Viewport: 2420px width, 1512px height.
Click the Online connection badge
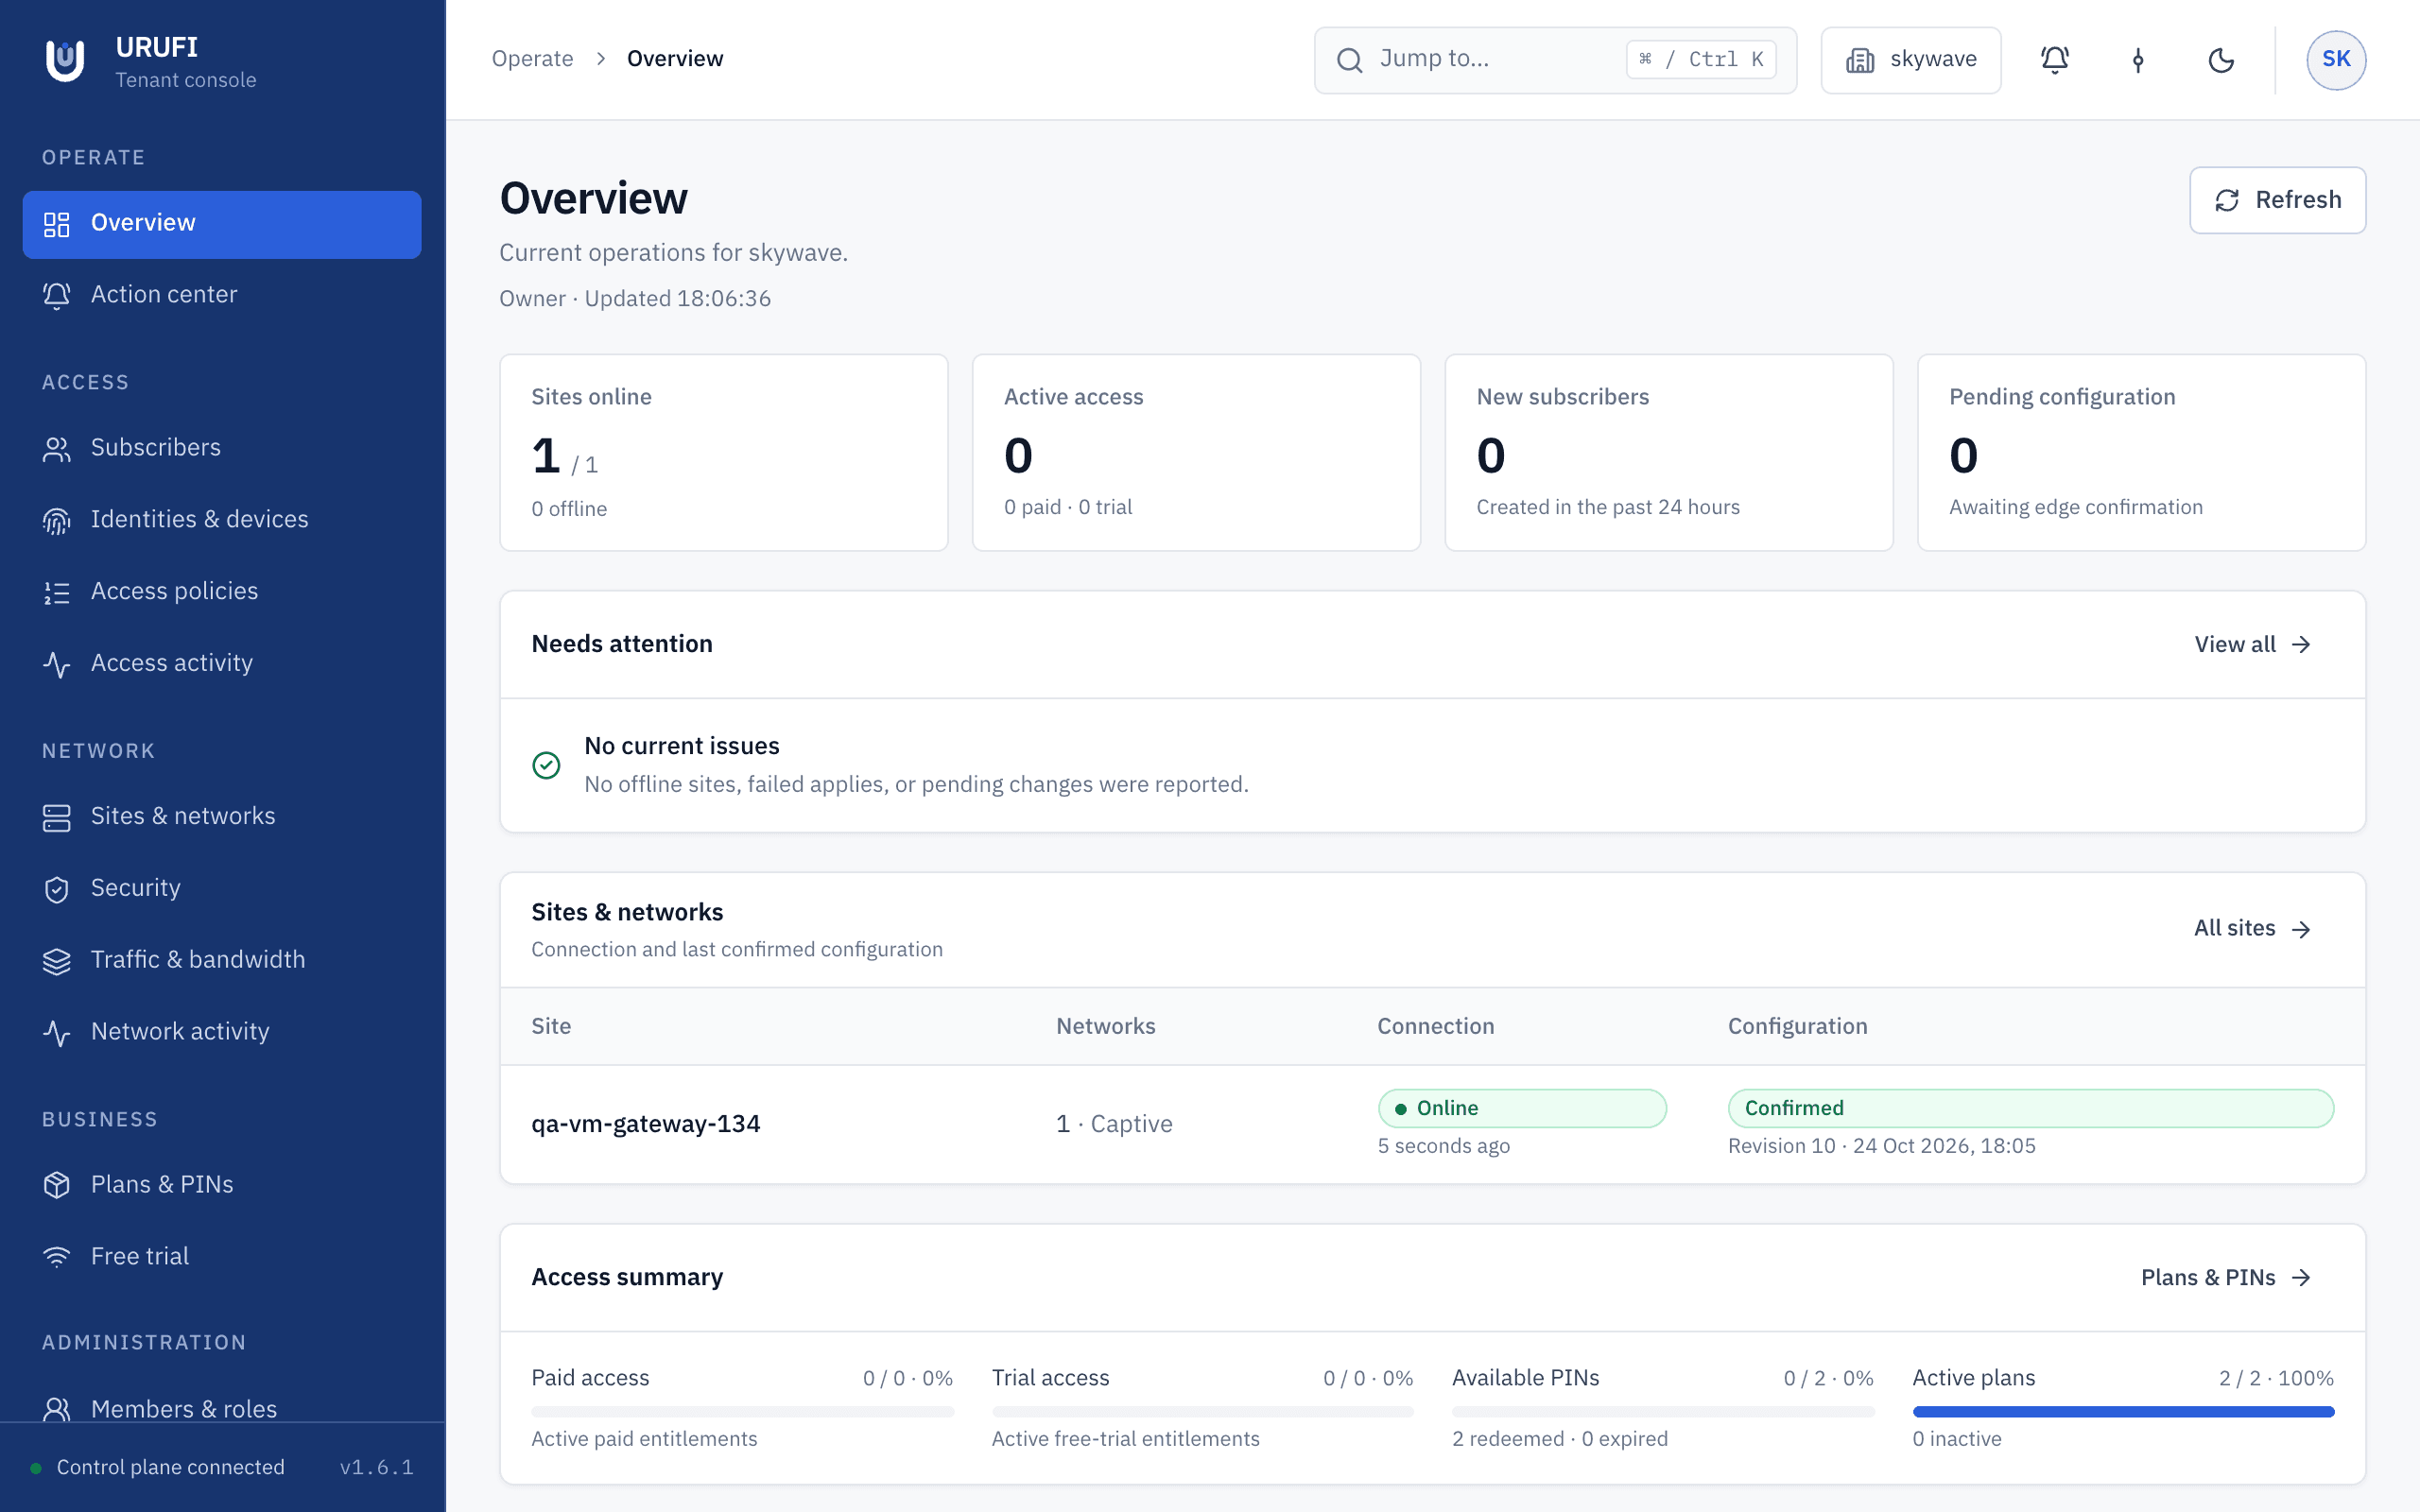point(1522,1108)
